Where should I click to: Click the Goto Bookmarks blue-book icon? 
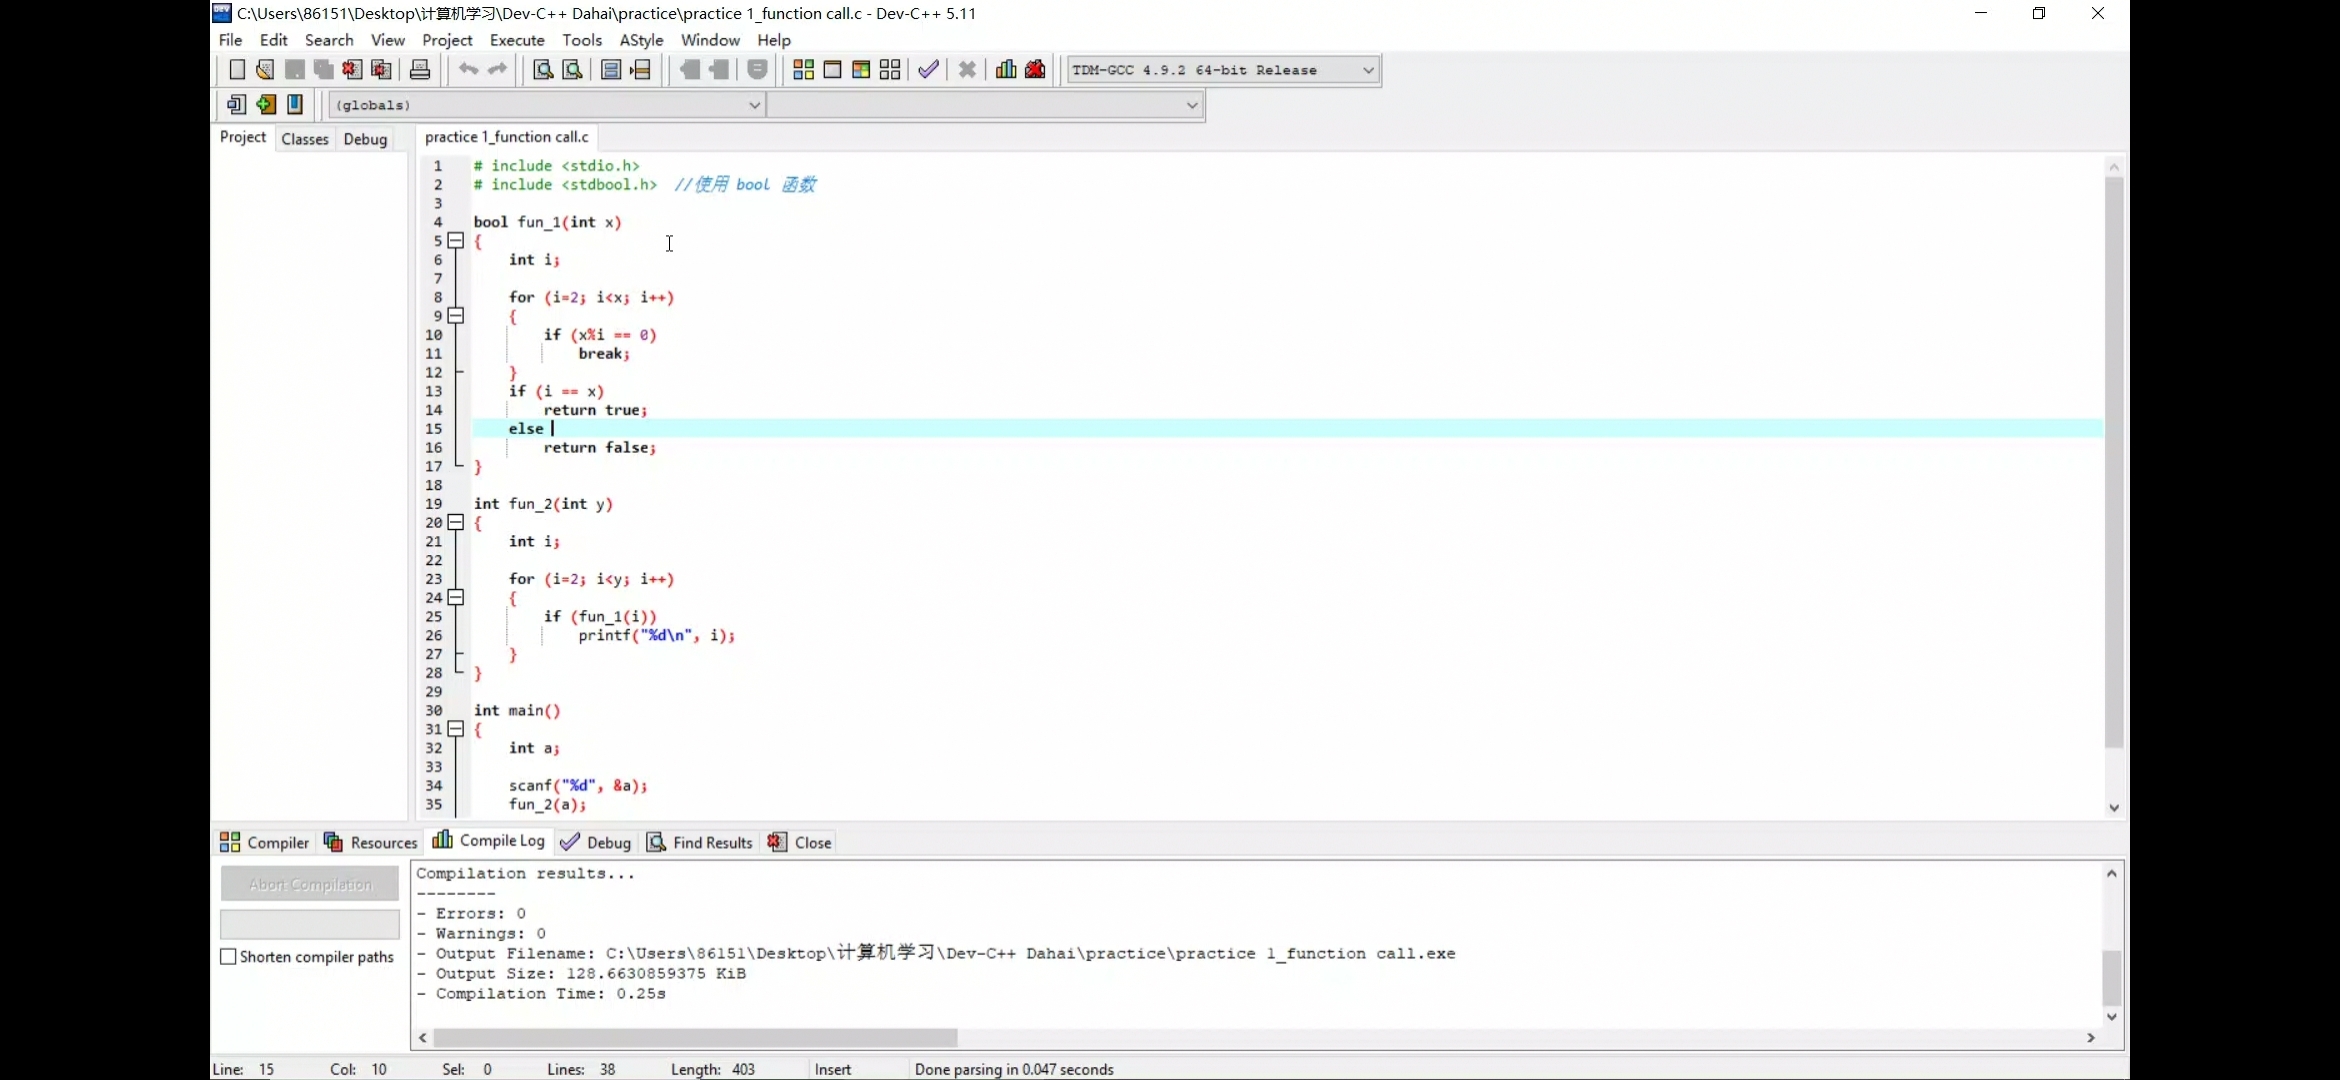click(295, 104)
